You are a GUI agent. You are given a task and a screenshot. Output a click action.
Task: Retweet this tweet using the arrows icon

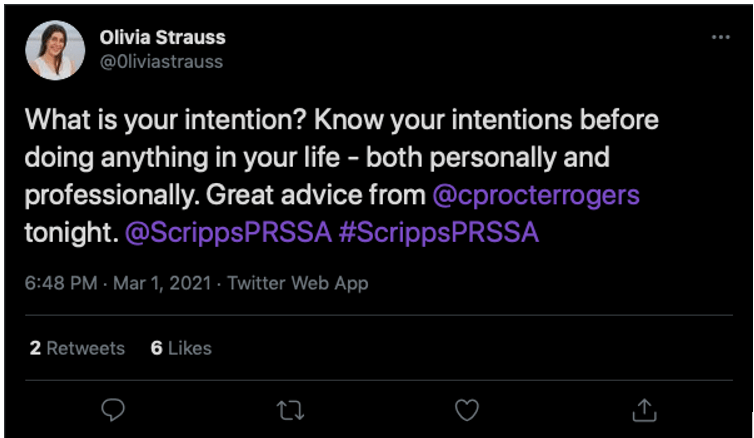coord(290,409)
